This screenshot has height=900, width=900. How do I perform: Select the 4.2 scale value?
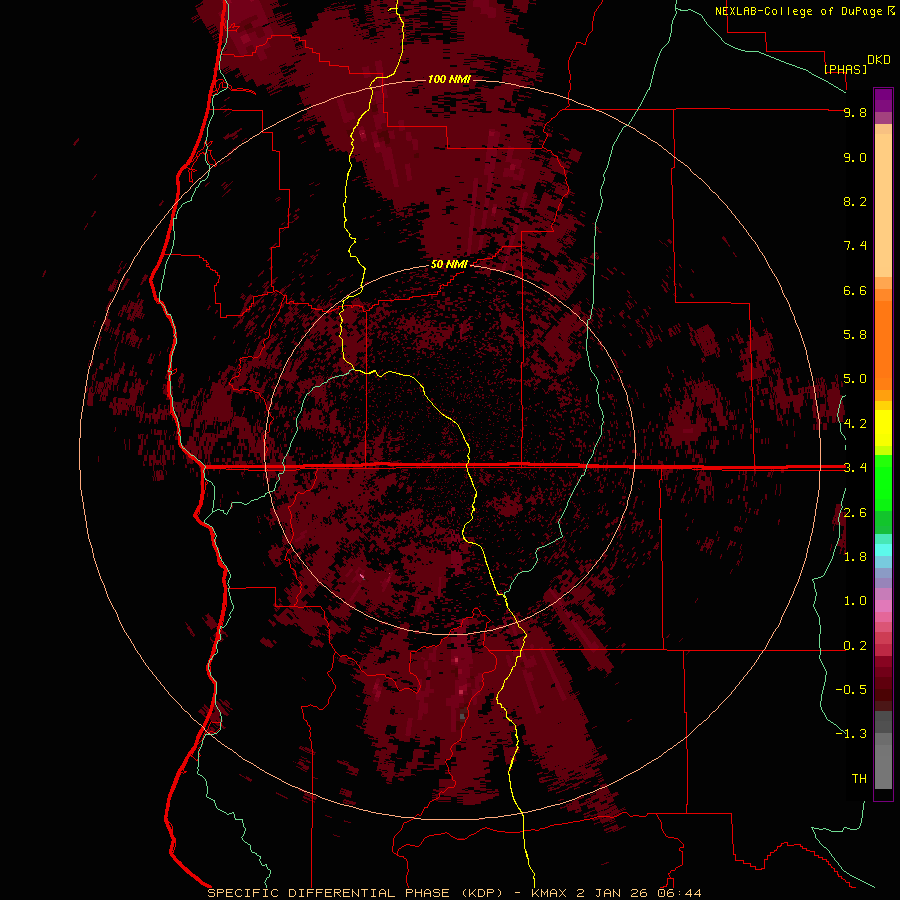click(x=855, y=424)
